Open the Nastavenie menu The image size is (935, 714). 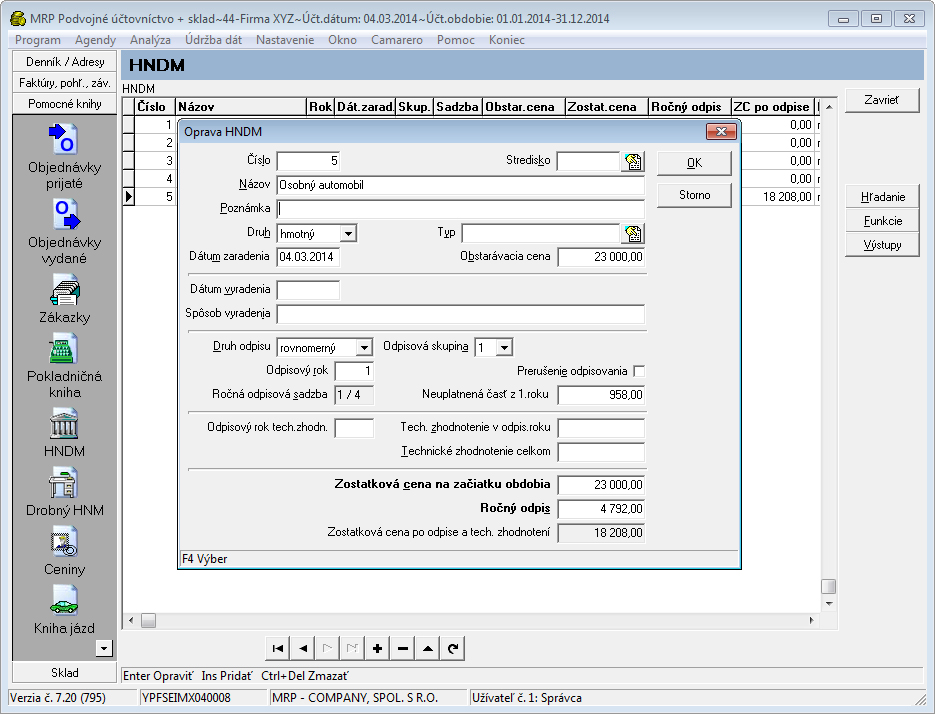click(285, 40)
